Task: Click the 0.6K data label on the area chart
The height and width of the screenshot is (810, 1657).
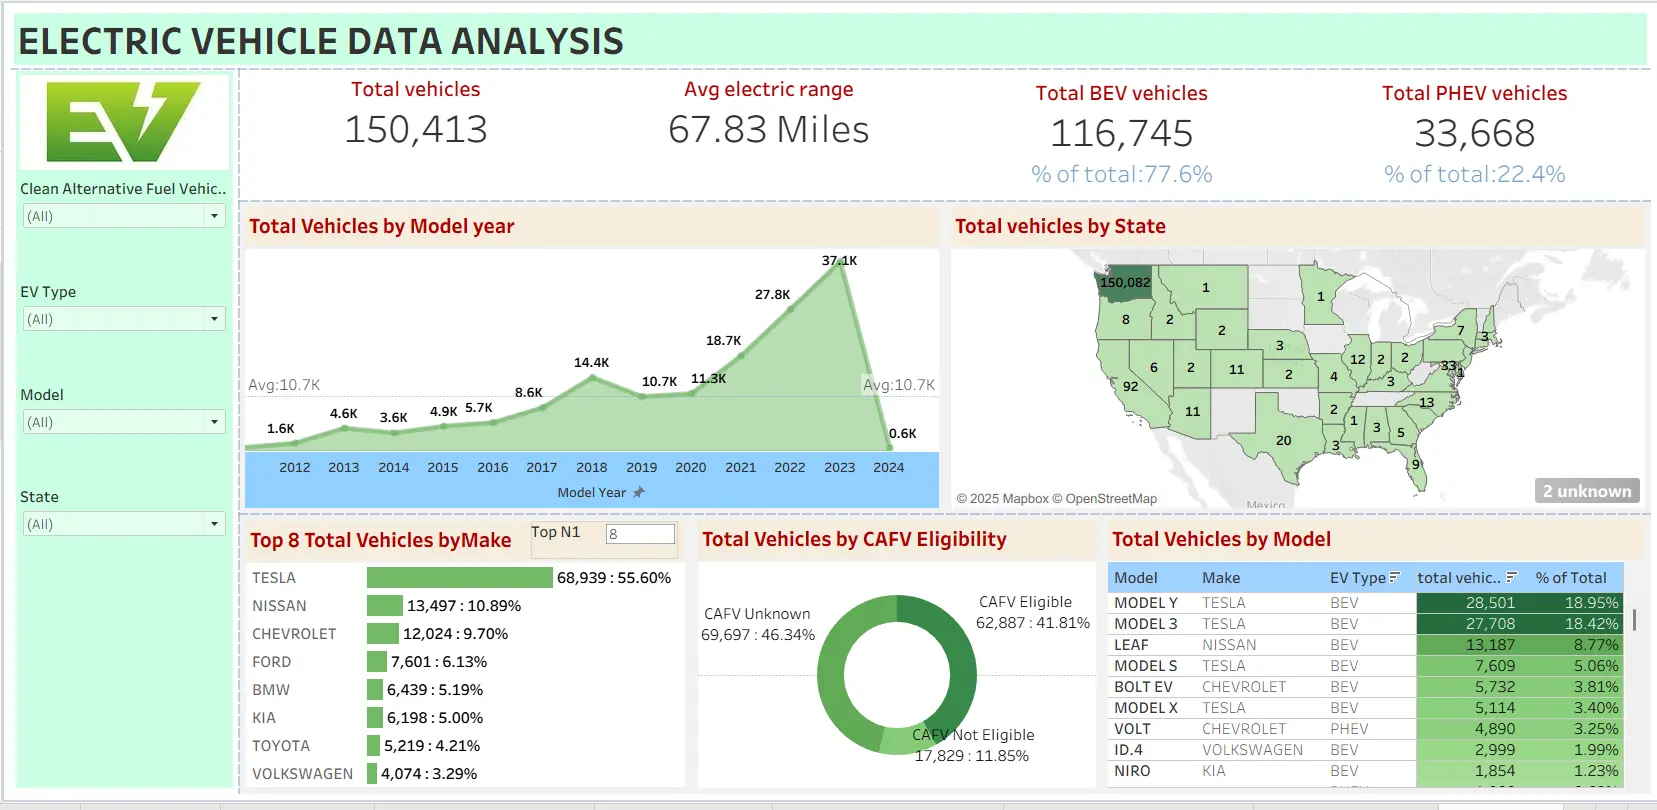Action: coord(902,434)
